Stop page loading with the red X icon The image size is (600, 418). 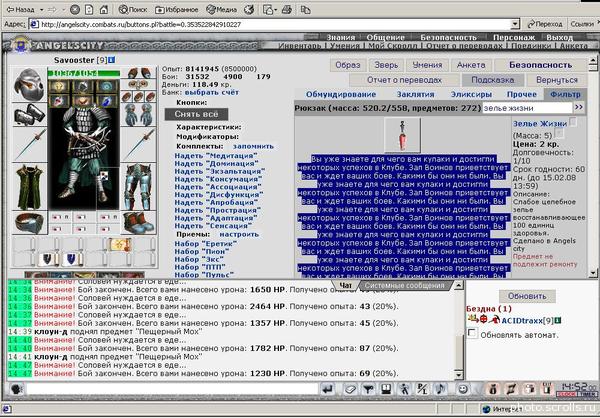[75, 10]
